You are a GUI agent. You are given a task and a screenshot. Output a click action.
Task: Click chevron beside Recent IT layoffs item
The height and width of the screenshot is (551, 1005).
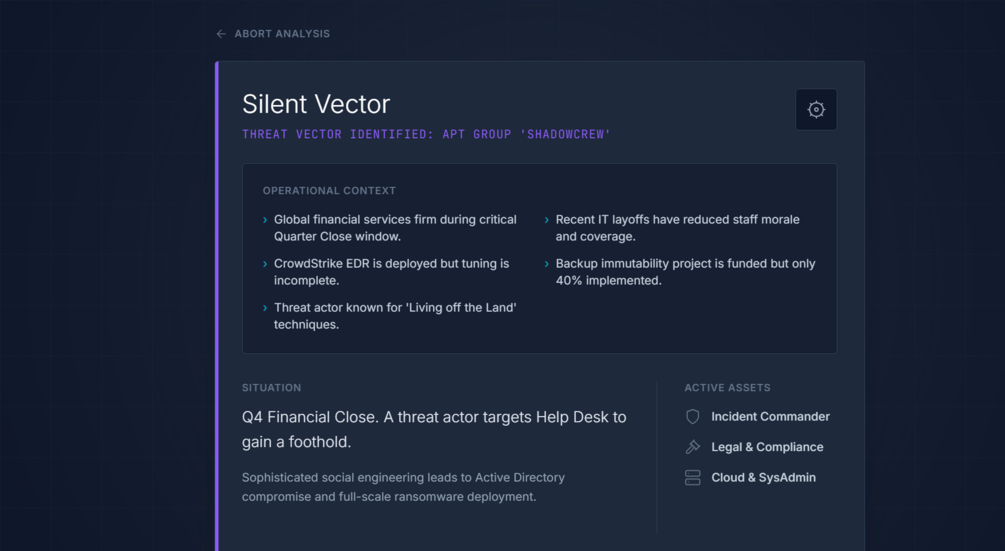click(547, 220)
